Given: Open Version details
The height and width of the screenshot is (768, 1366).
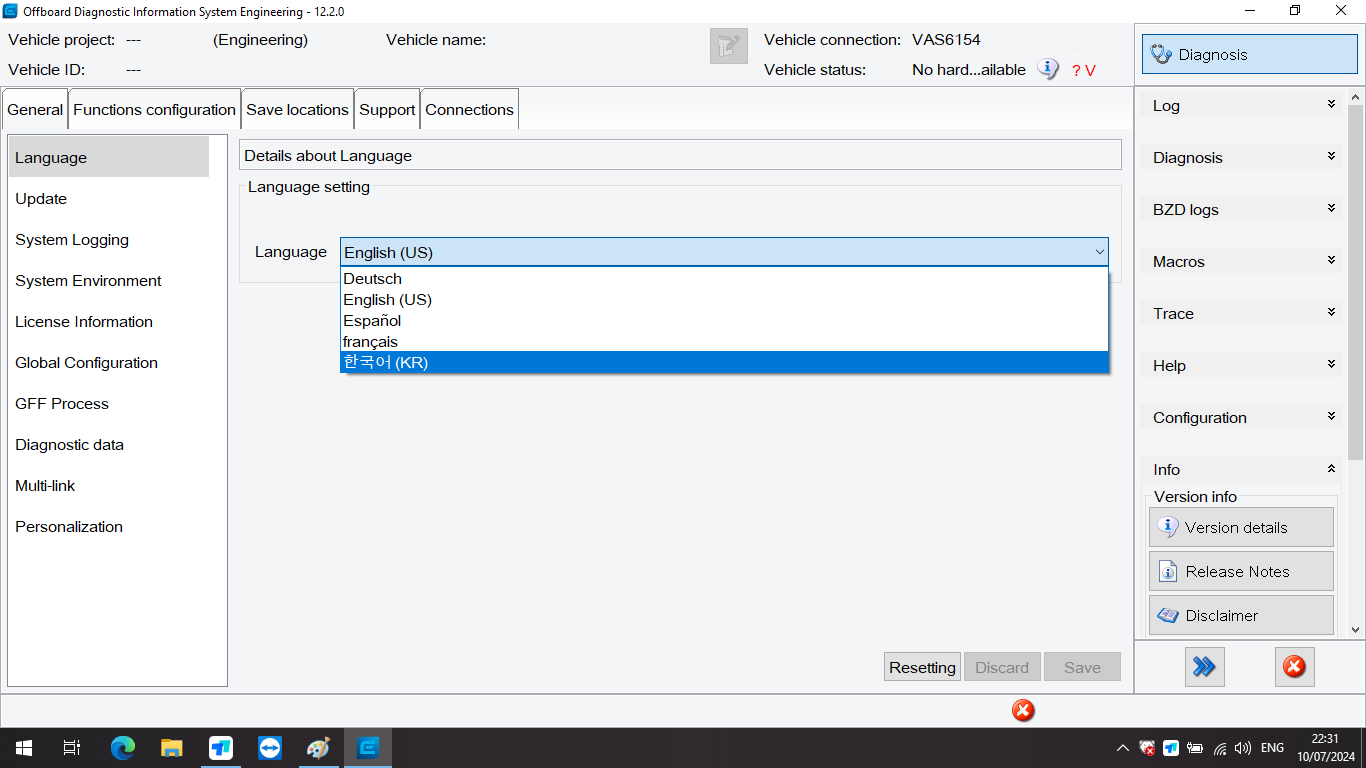Looking at the screenshot, I should 1240,527.
